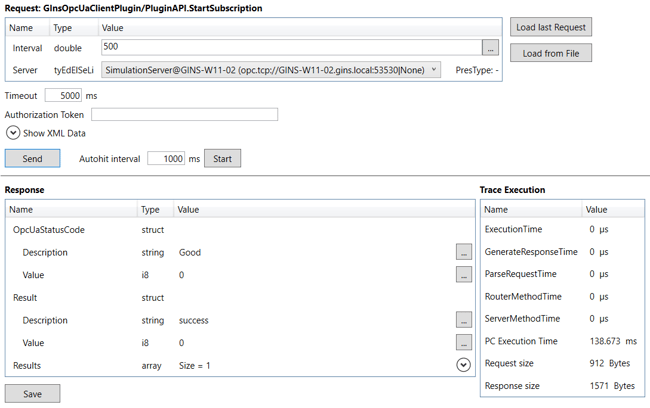Start the autohit timer
This screenshot has height=408, width=650.
tap(222, 159)
